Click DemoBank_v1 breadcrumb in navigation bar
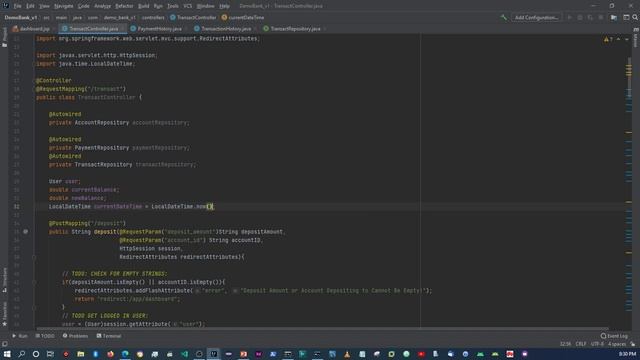 tap(21, 18)
